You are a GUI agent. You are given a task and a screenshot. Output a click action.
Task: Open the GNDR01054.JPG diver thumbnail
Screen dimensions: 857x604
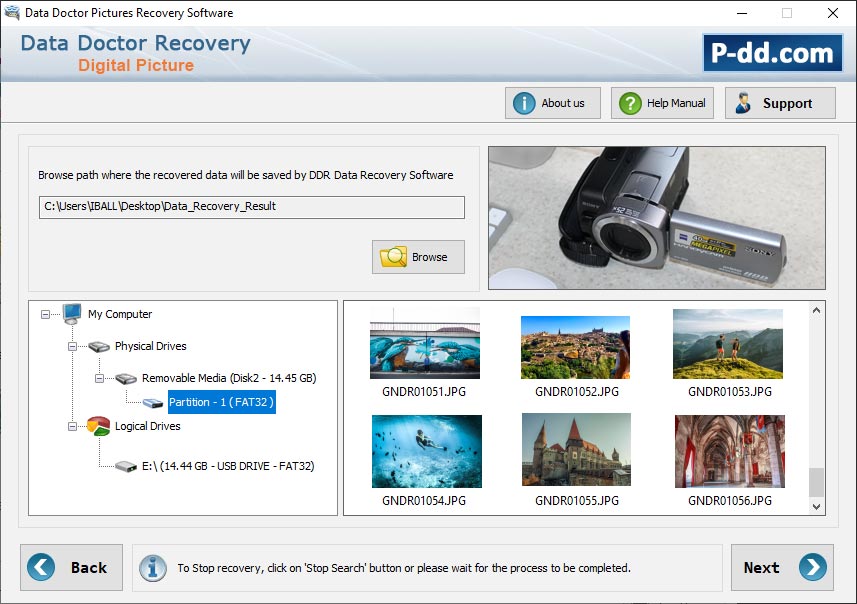tap(425, 451)
